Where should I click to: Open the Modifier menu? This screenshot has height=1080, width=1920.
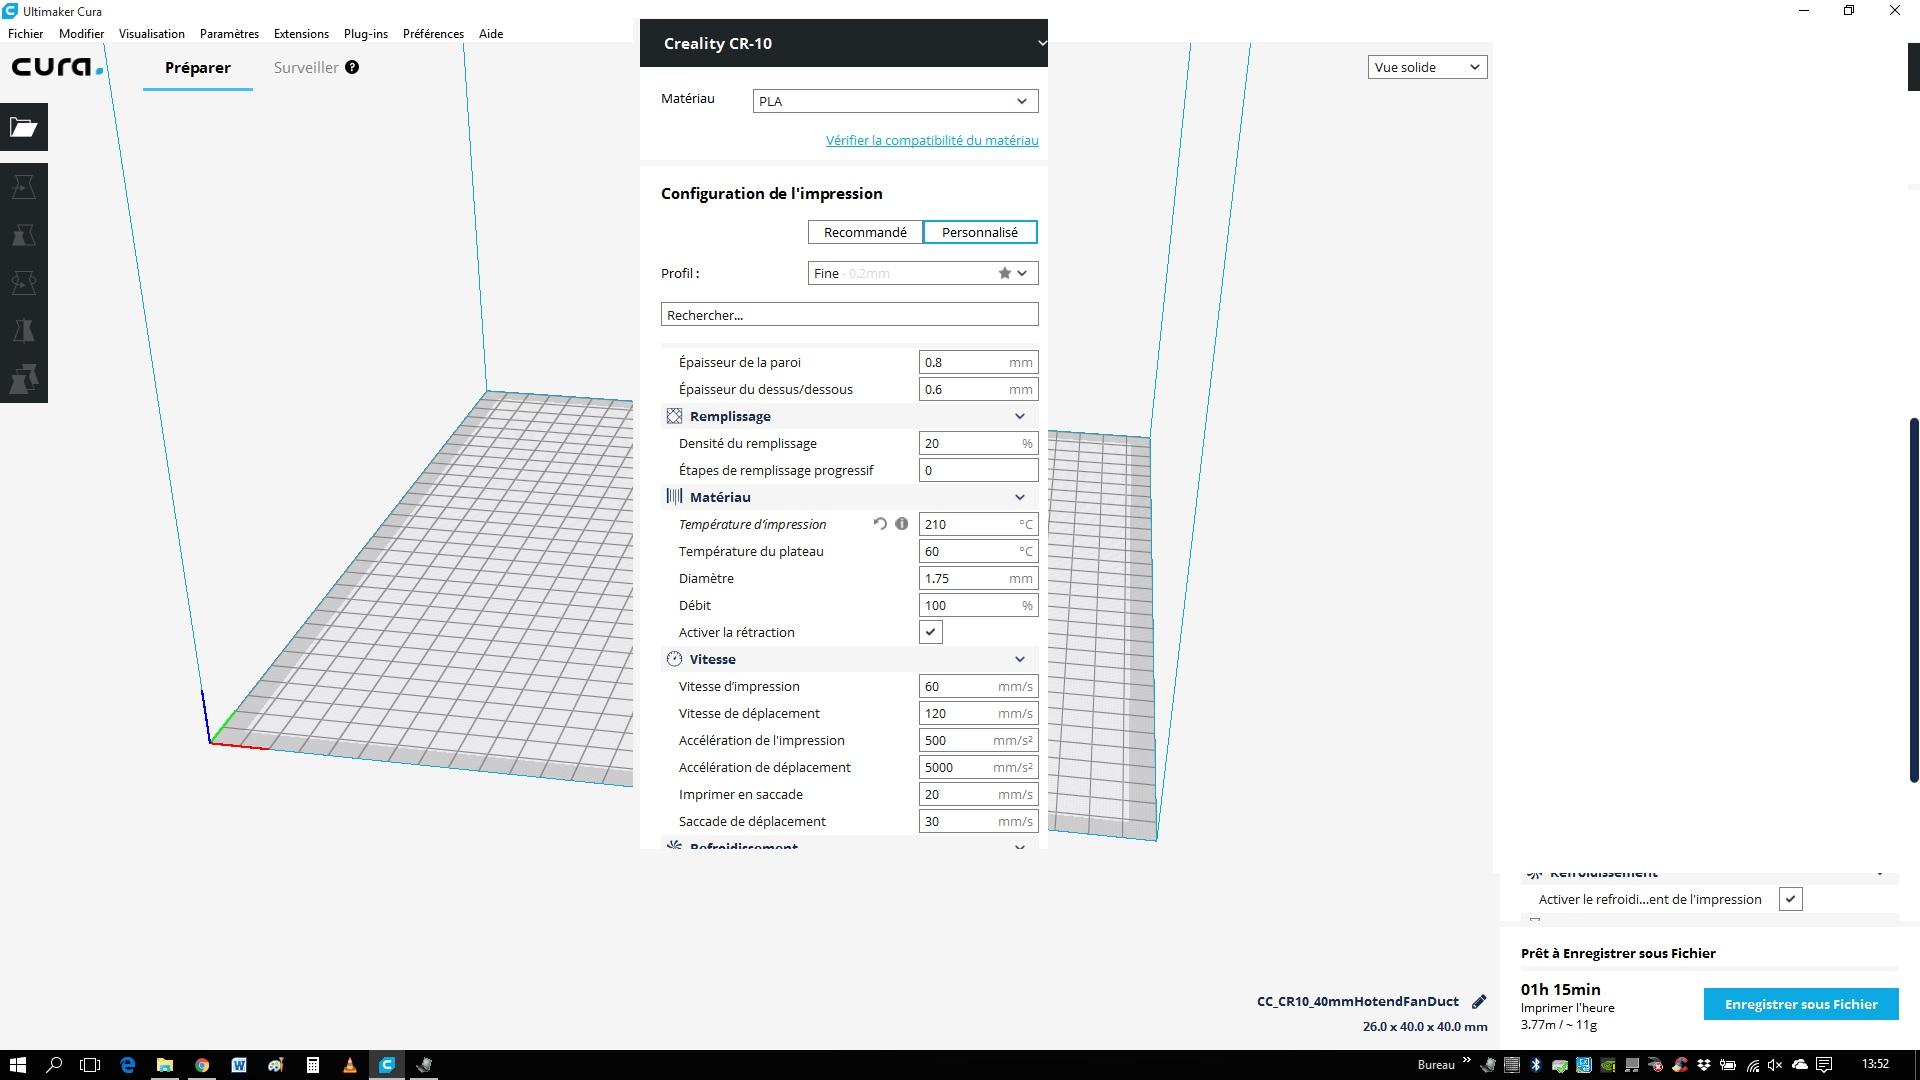click(81, 33)
